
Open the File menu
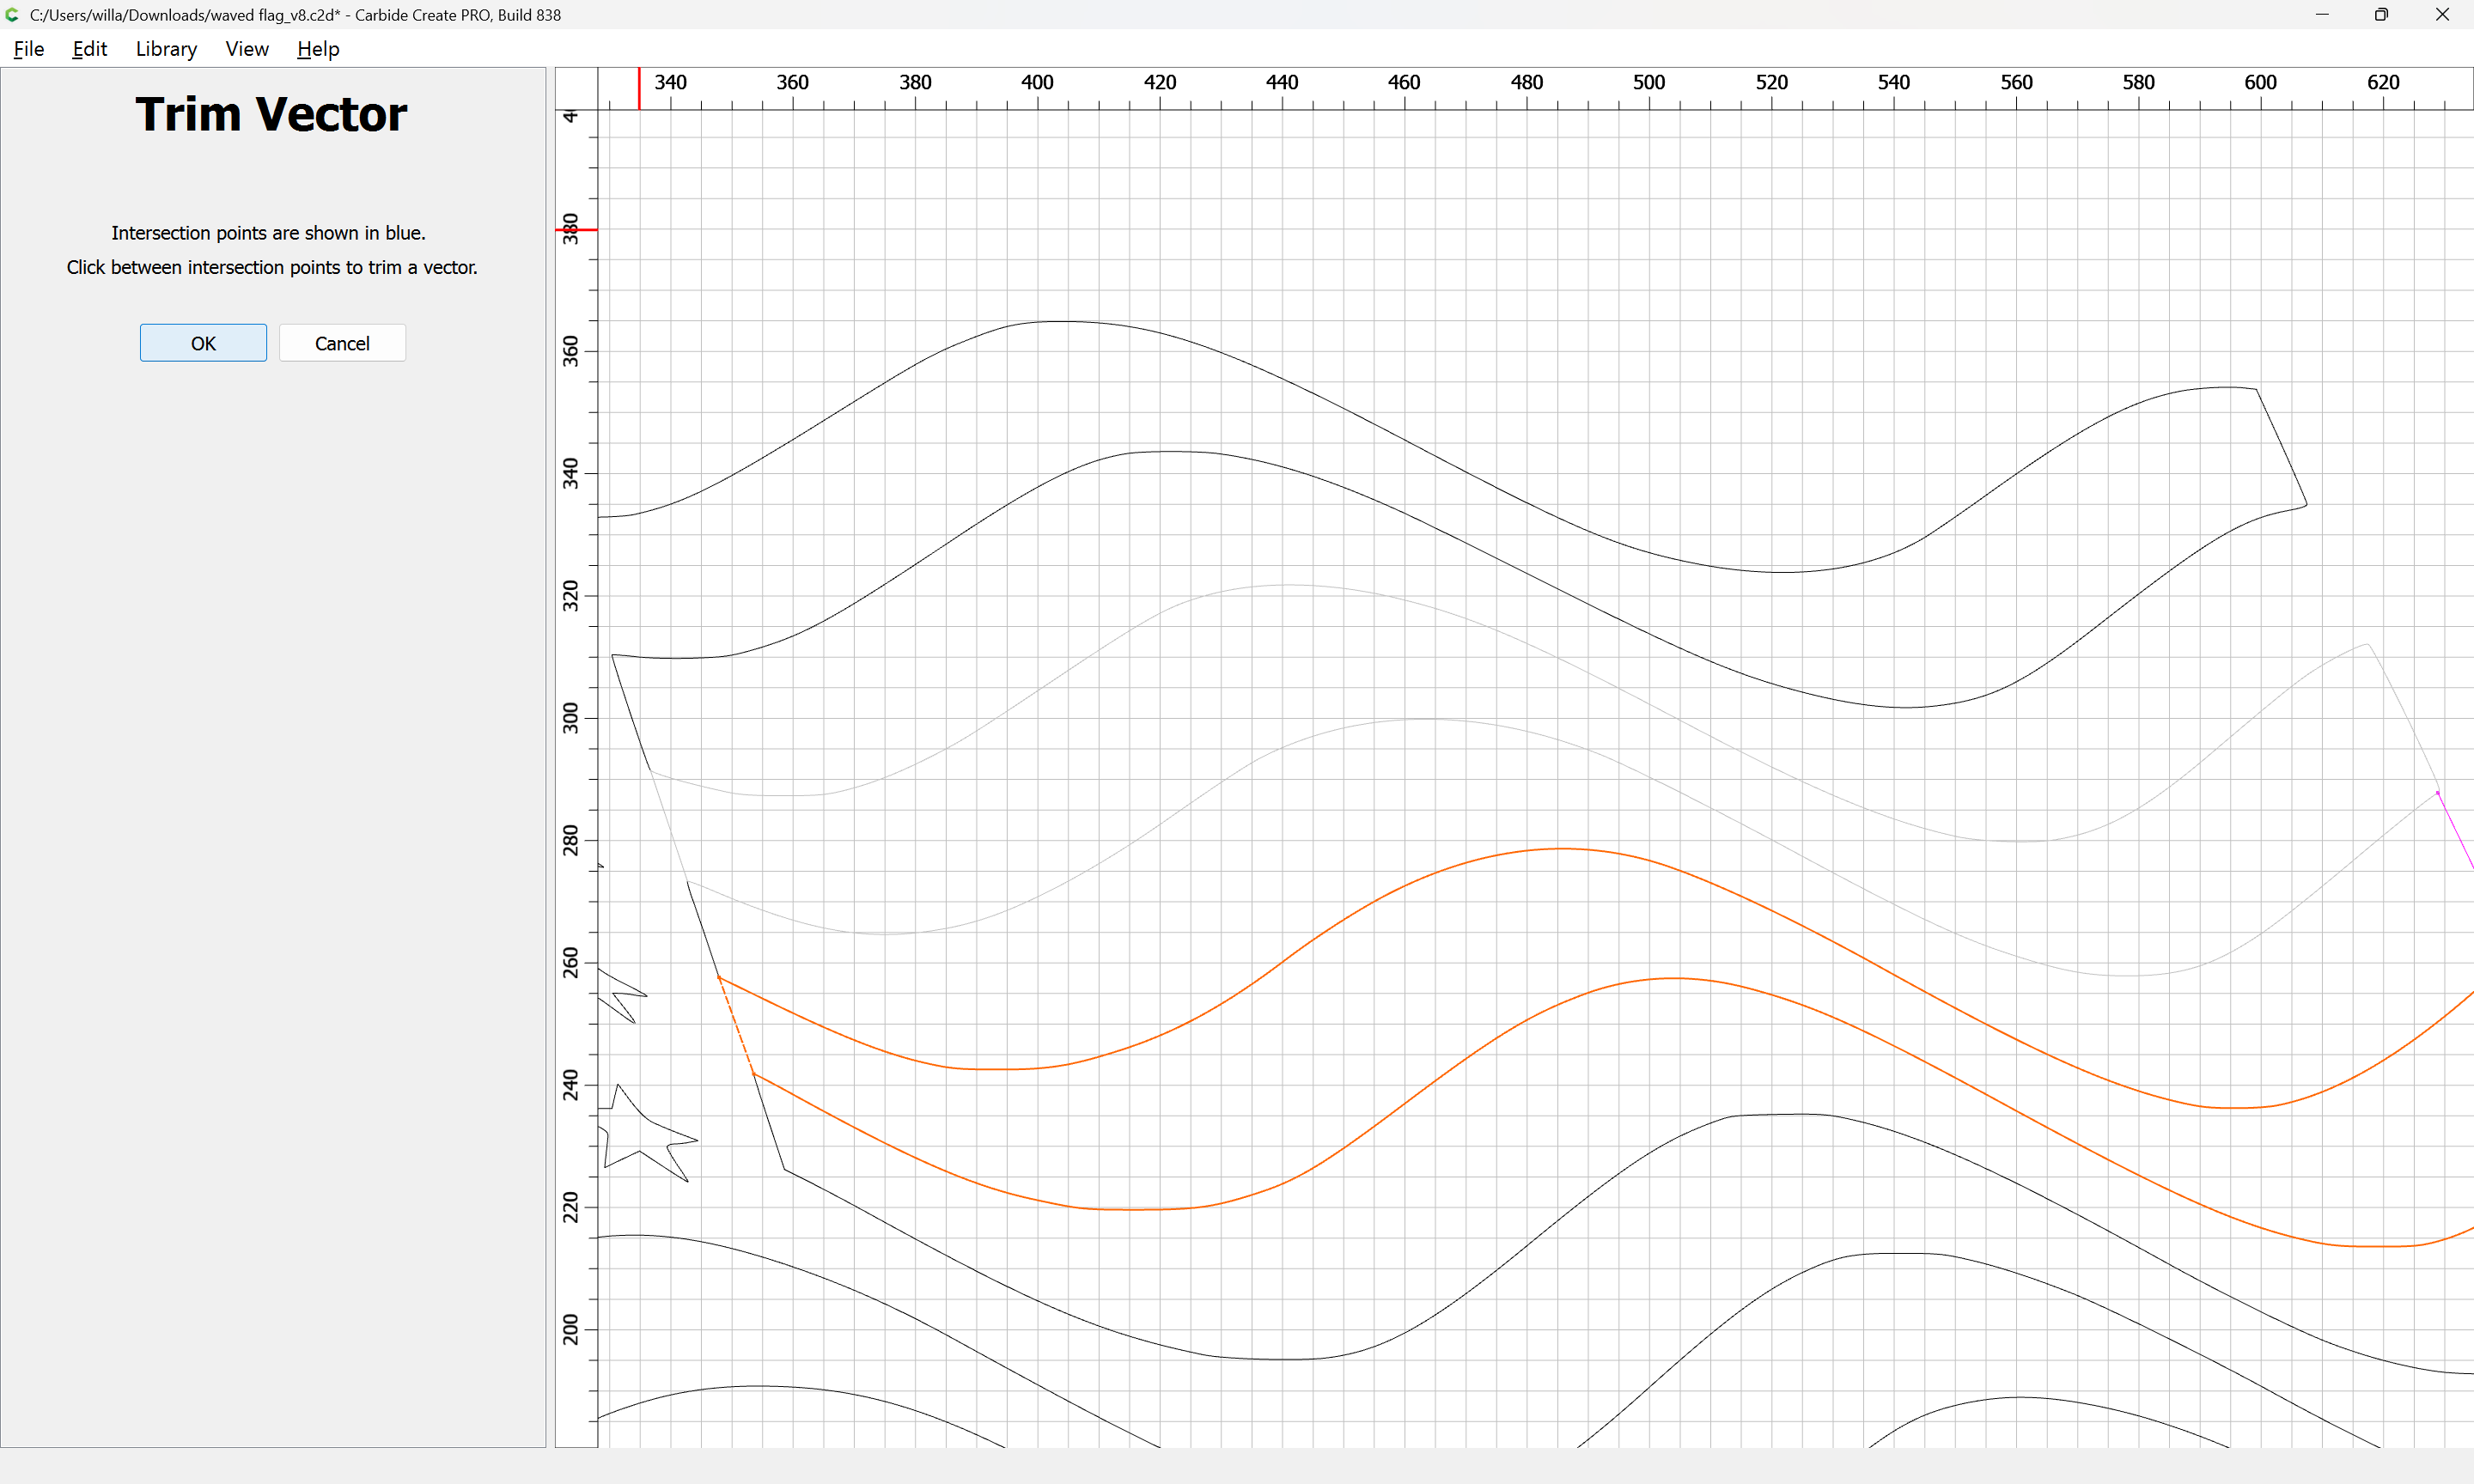pos(28,49)
